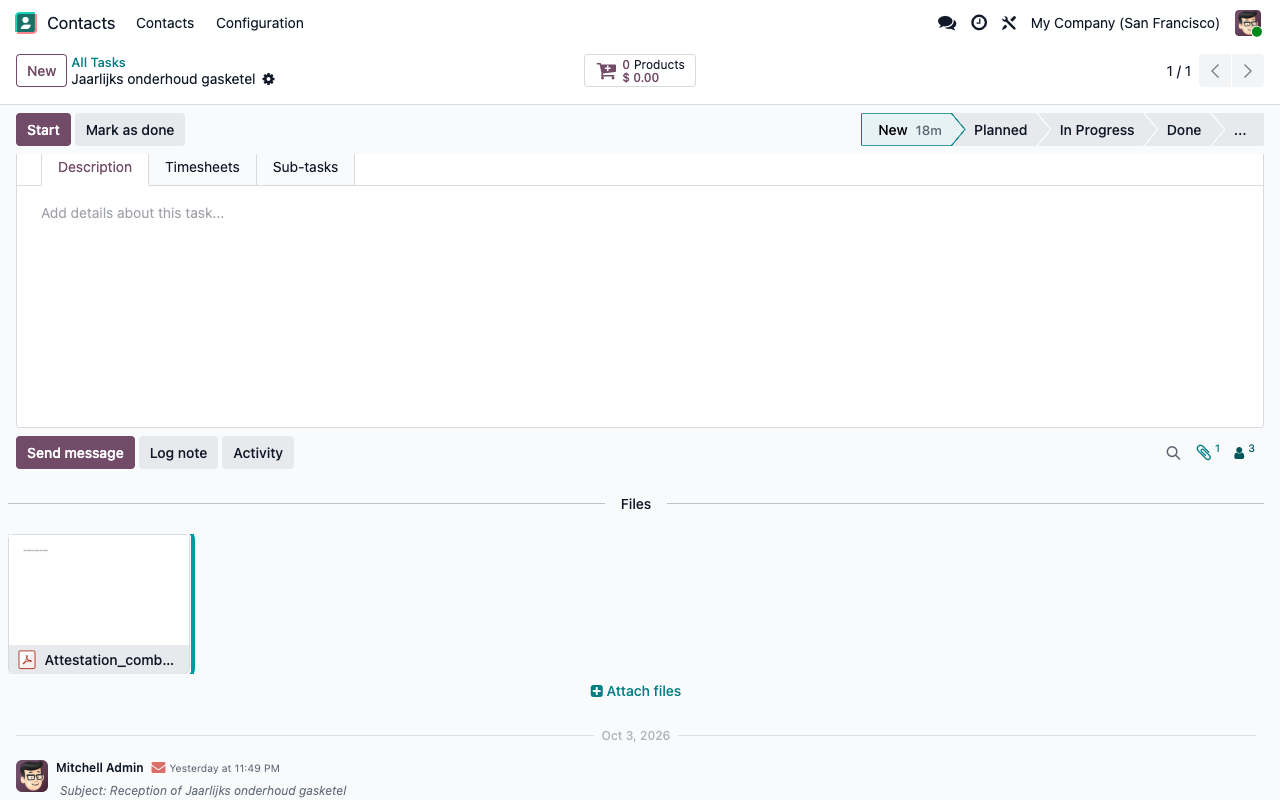Click the Attach files link

coord(636,691)
